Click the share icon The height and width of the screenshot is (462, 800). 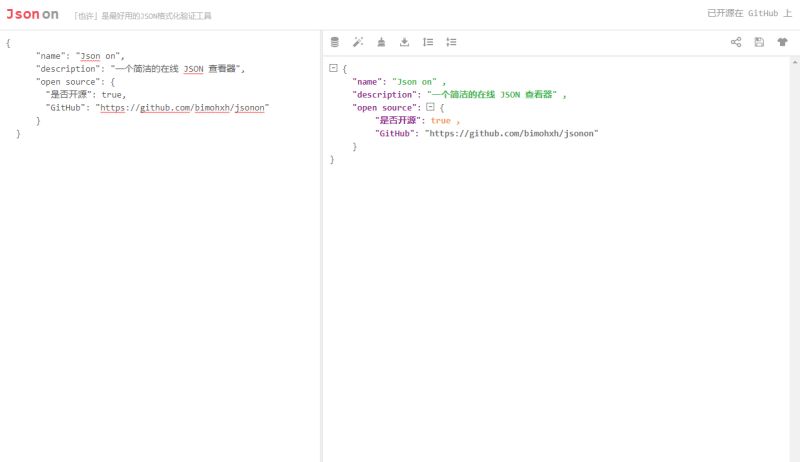736,42
